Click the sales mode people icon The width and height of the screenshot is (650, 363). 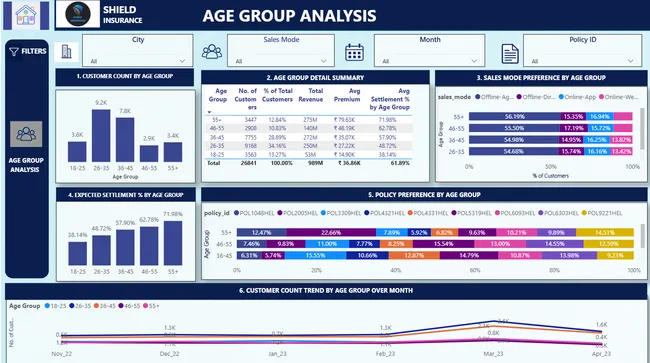click(x=212, y=52)
